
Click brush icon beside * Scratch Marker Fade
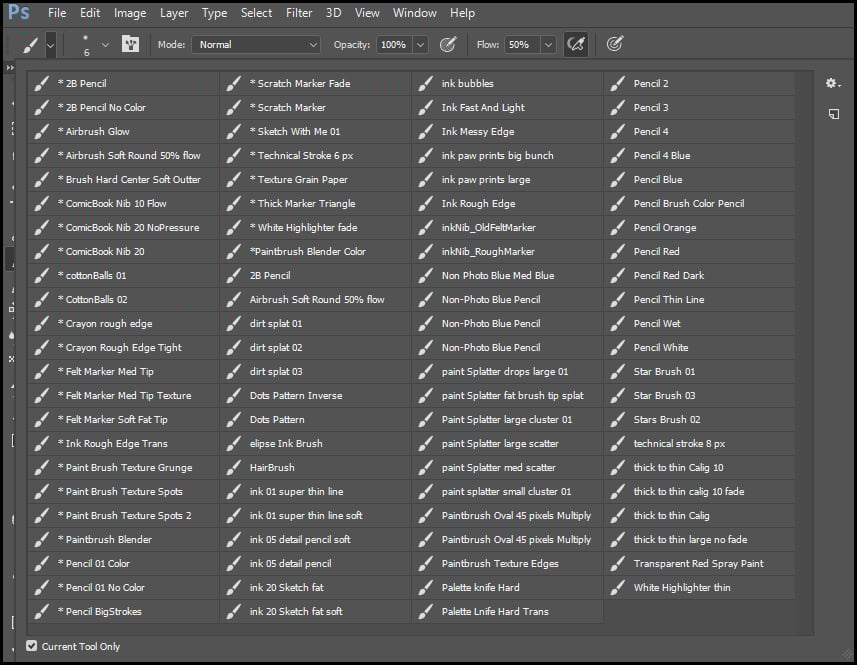(233, 84)
